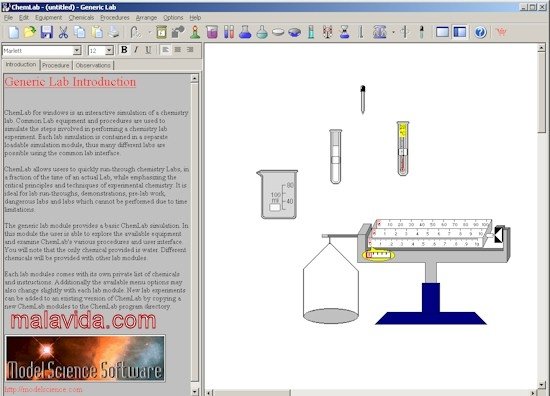
Task: Add test tubes from toolbar
Action: tap(229, 32)
